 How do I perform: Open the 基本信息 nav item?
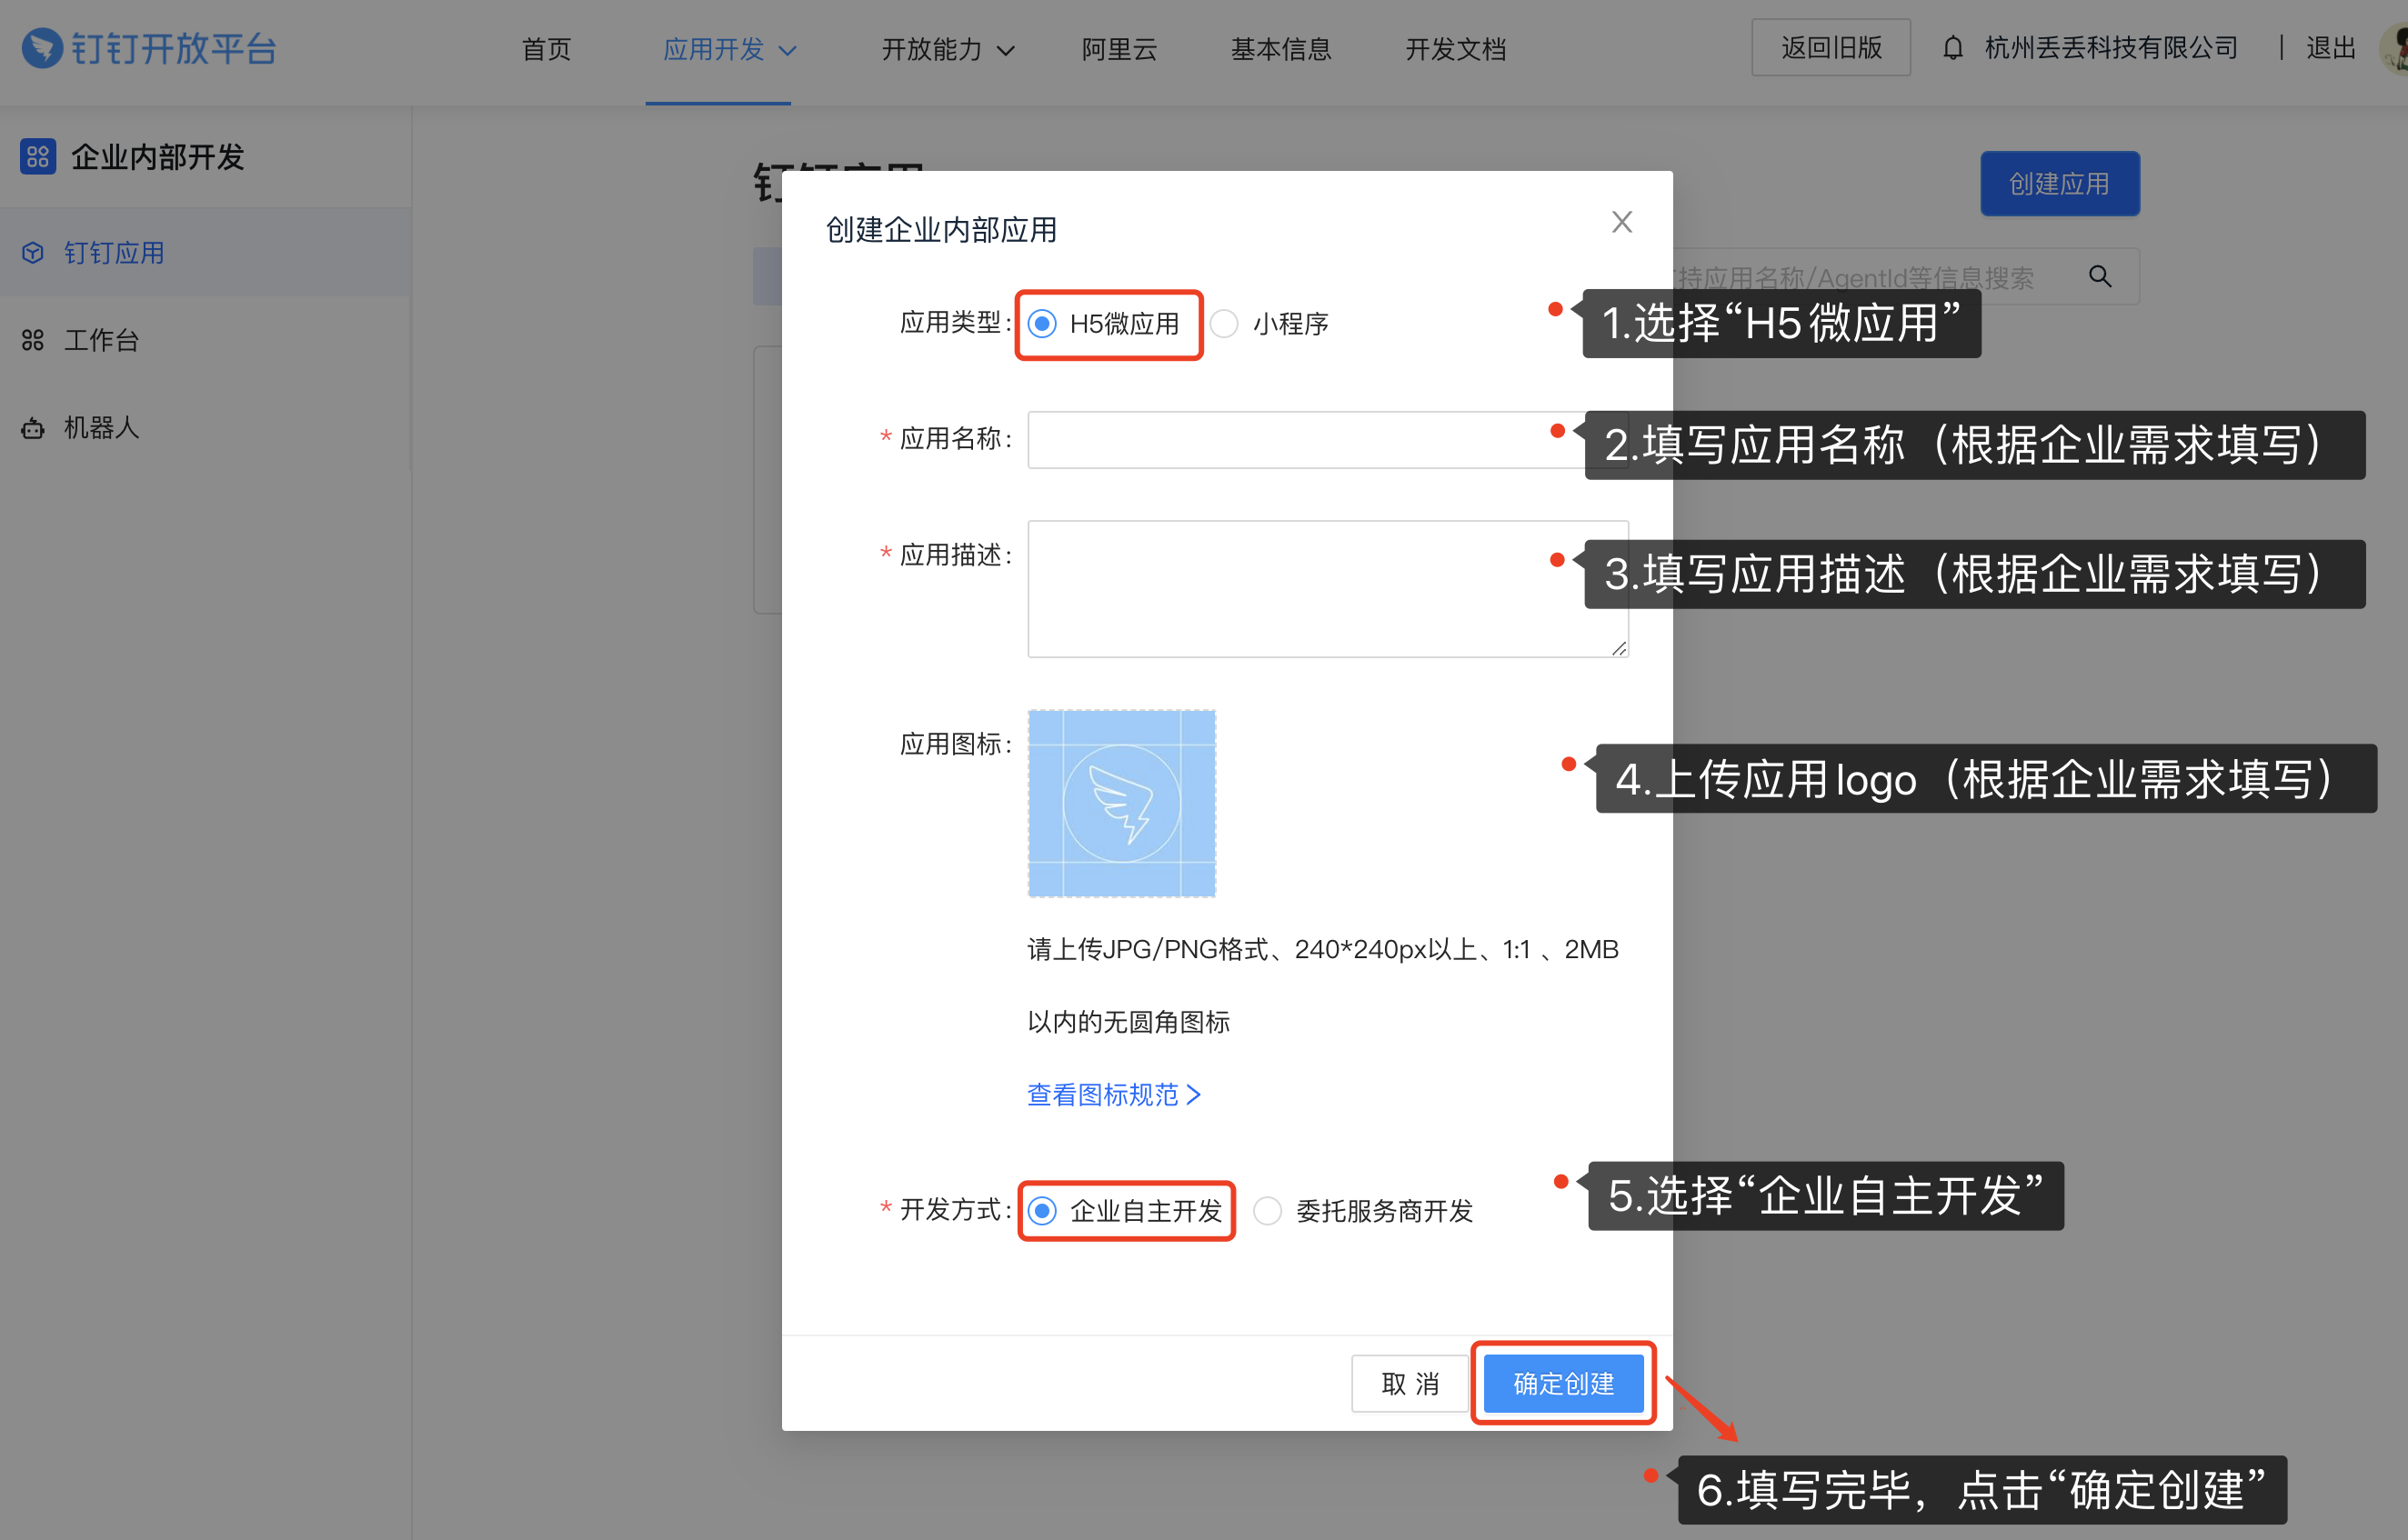pos(1281,49)
